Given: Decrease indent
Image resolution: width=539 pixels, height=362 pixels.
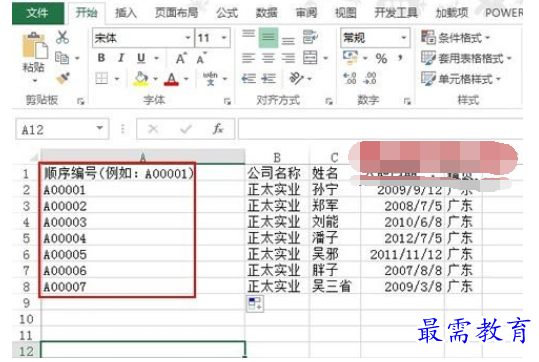Looking at the screenshot, I should (x=248, y=79).
